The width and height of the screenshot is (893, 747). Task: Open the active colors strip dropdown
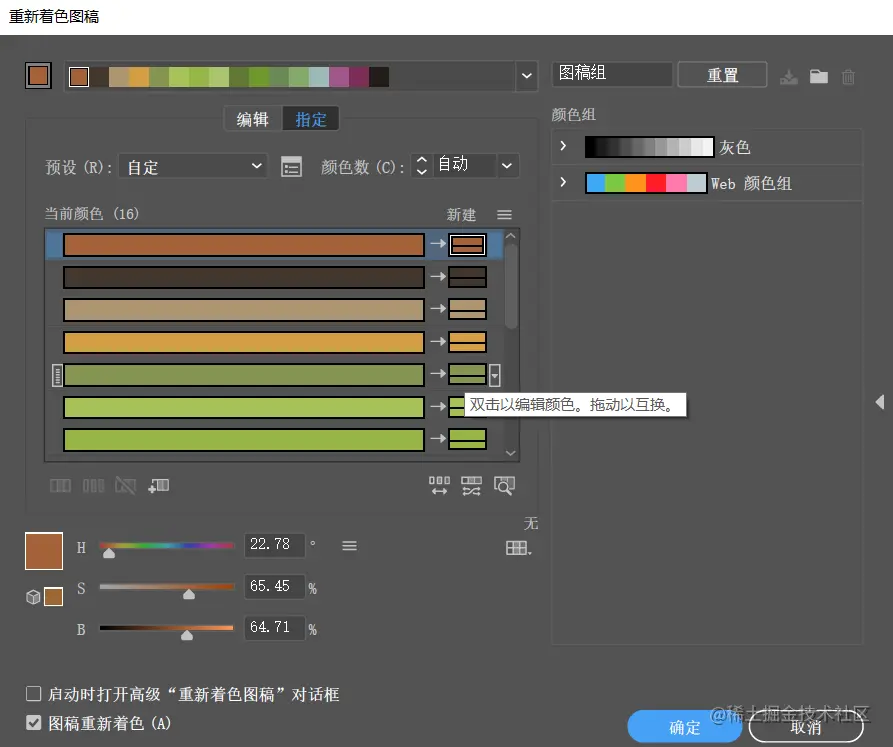pos(527,76)
